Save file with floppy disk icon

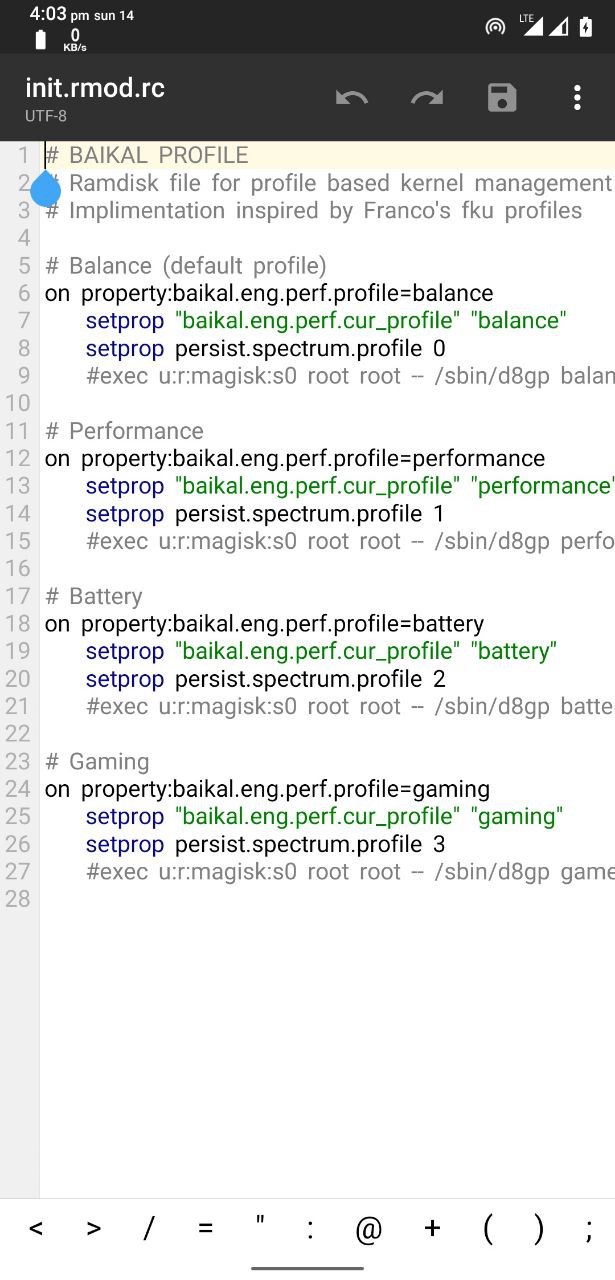tap(502, 98)
